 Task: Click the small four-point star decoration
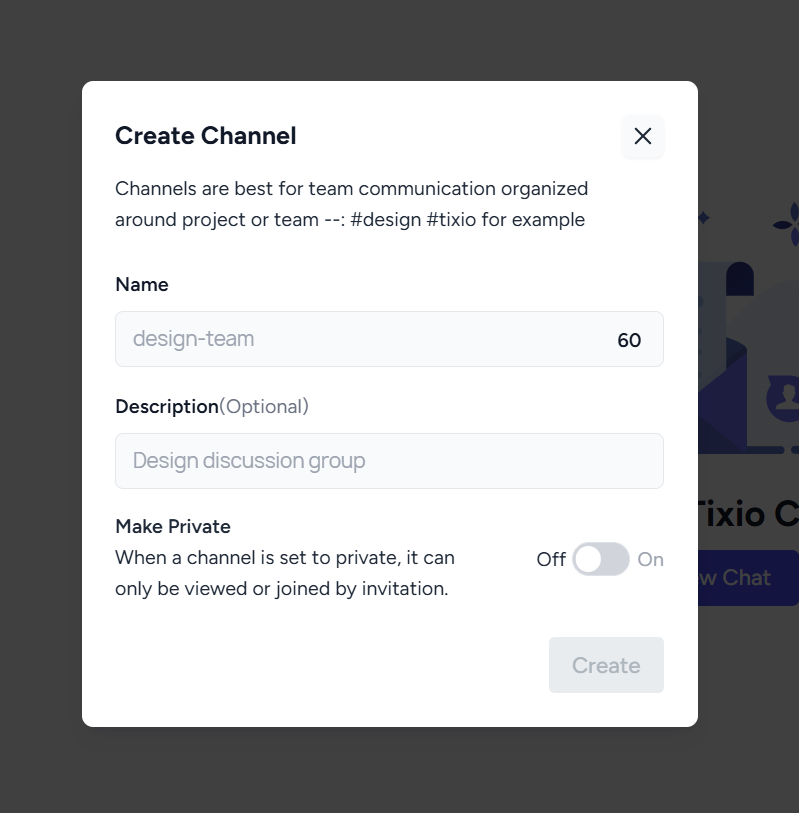tap(703, 217)
